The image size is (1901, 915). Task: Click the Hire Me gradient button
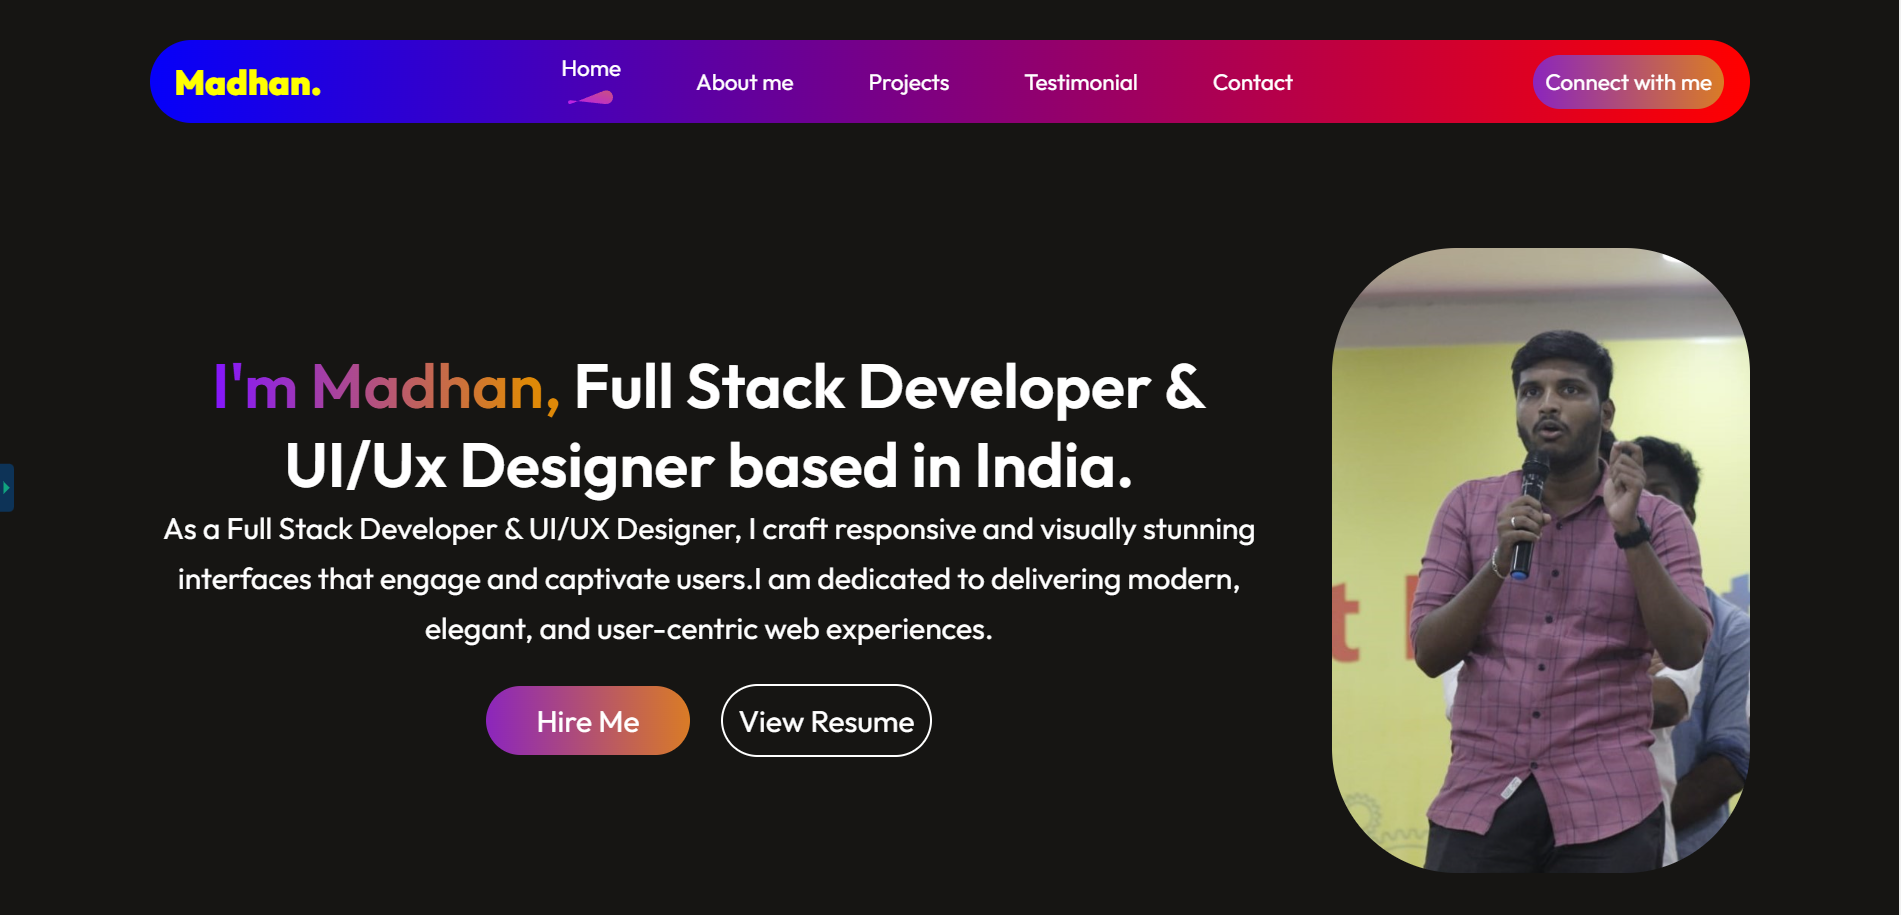click(587, 721)
